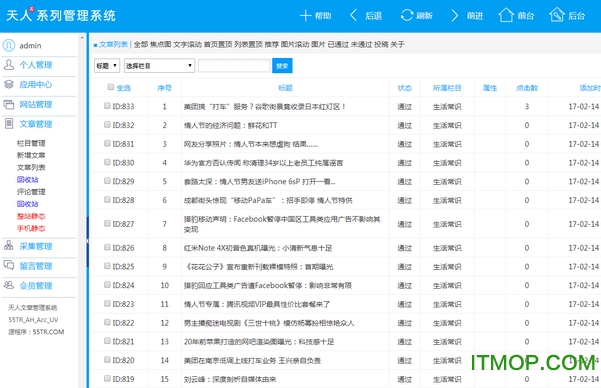Check the box for ID:830
The width and height of the screenshot is (601, 388).
pos(107,162)
